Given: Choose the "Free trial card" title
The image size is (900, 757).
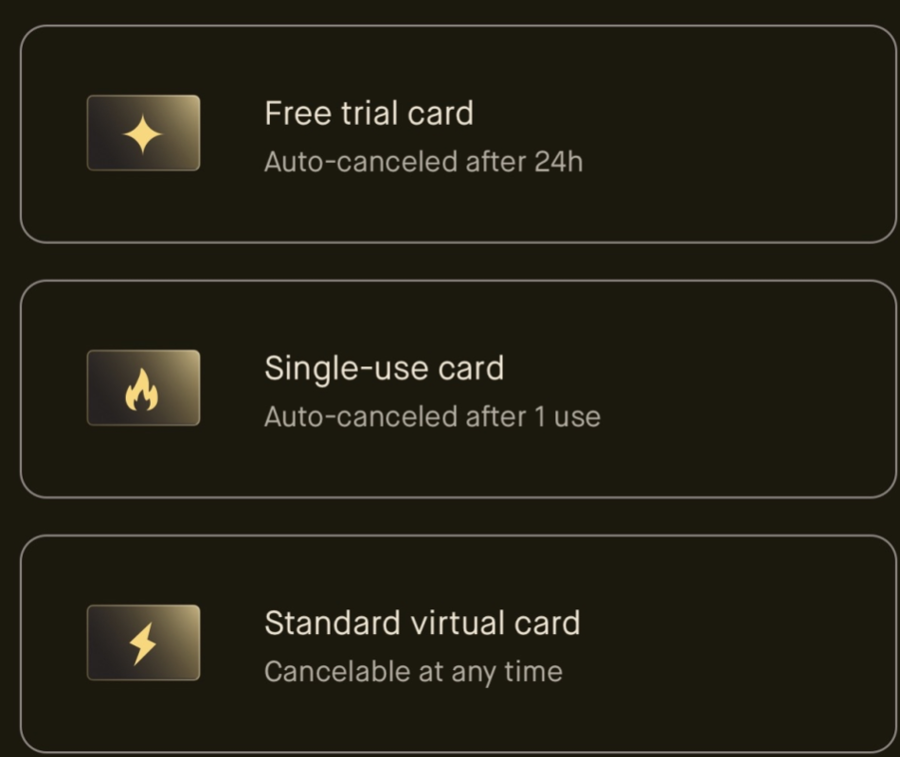Looking at the screenshot, I should pyautogui.click(x=368, y=113).
